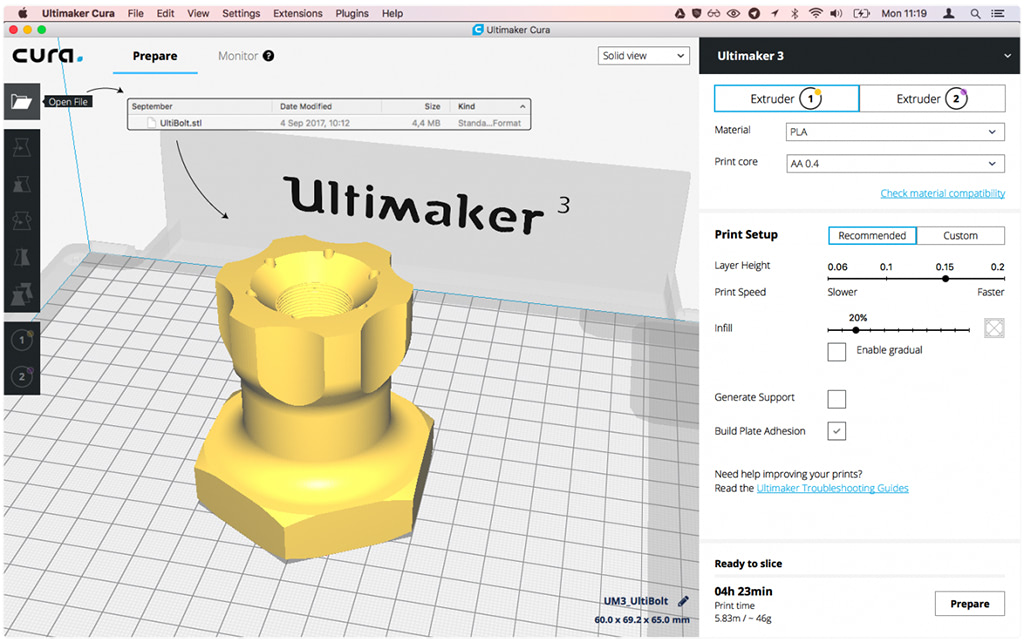Click the eye icon in the menu bar
This screenshot has height=642, width=1024.
[x=733, y=13]
